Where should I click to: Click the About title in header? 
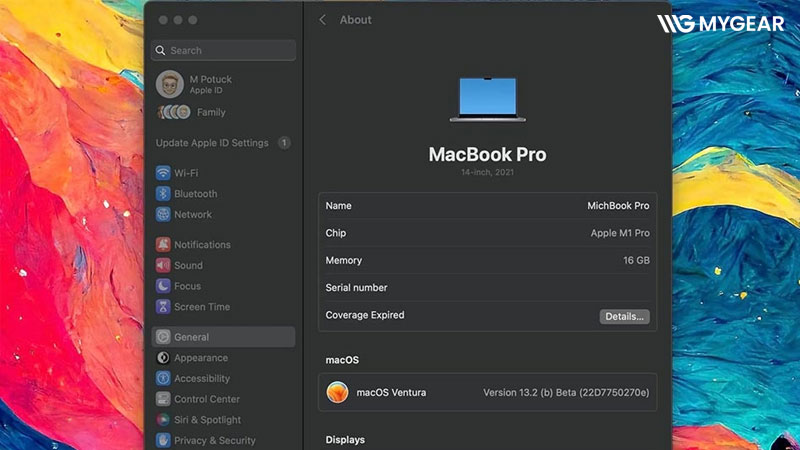point(356,20)
